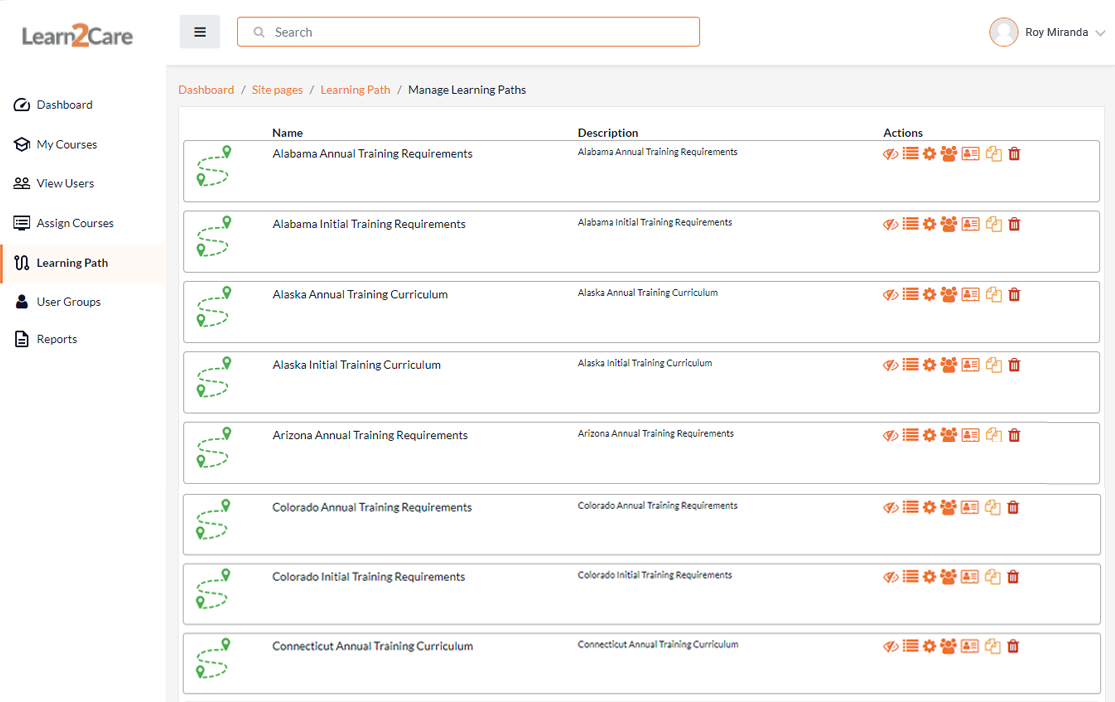Go to User Groups in sidebar
Image resolution: width=1115 pixels, height=702 pixels.
[x=68, y=302]
